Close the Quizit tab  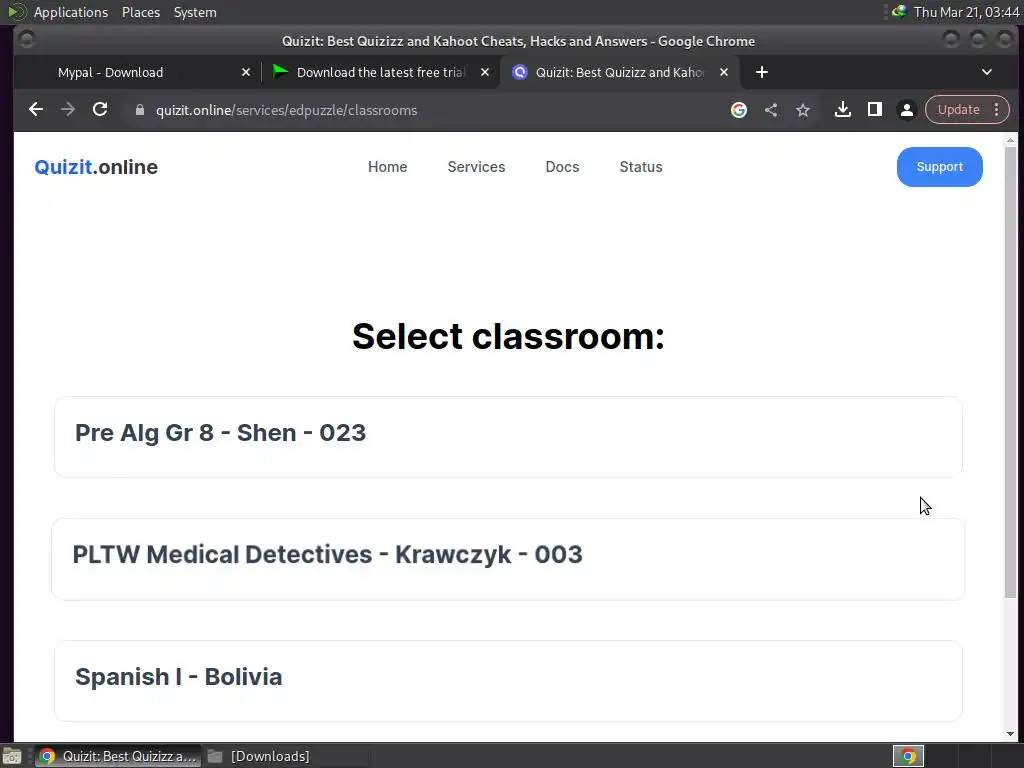pyautogui.click(x=724, y=72)
